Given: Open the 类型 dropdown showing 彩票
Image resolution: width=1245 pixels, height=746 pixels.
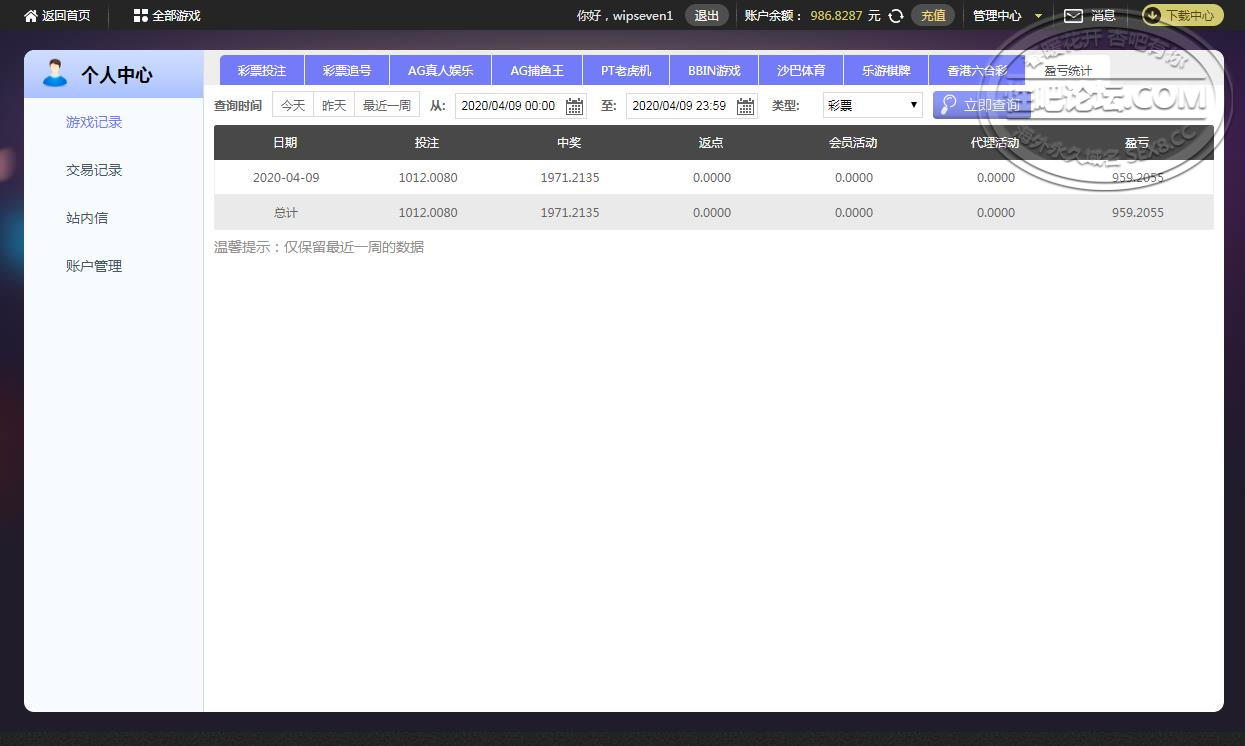Looking at the screenshot, I should tap(873, 105).
